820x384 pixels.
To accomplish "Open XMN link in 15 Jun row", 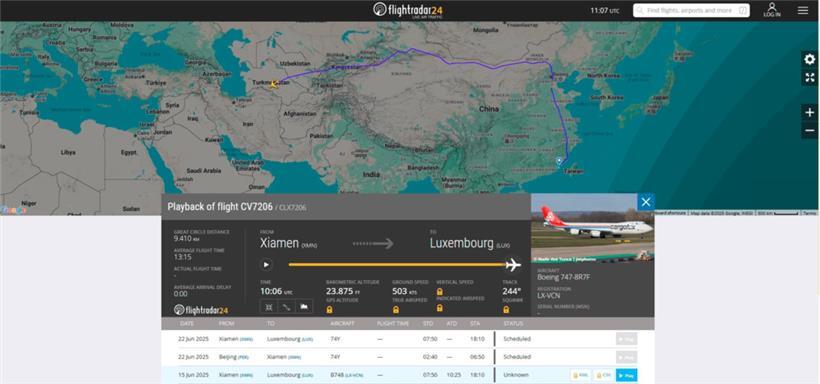I will click(x=246, y=375).
